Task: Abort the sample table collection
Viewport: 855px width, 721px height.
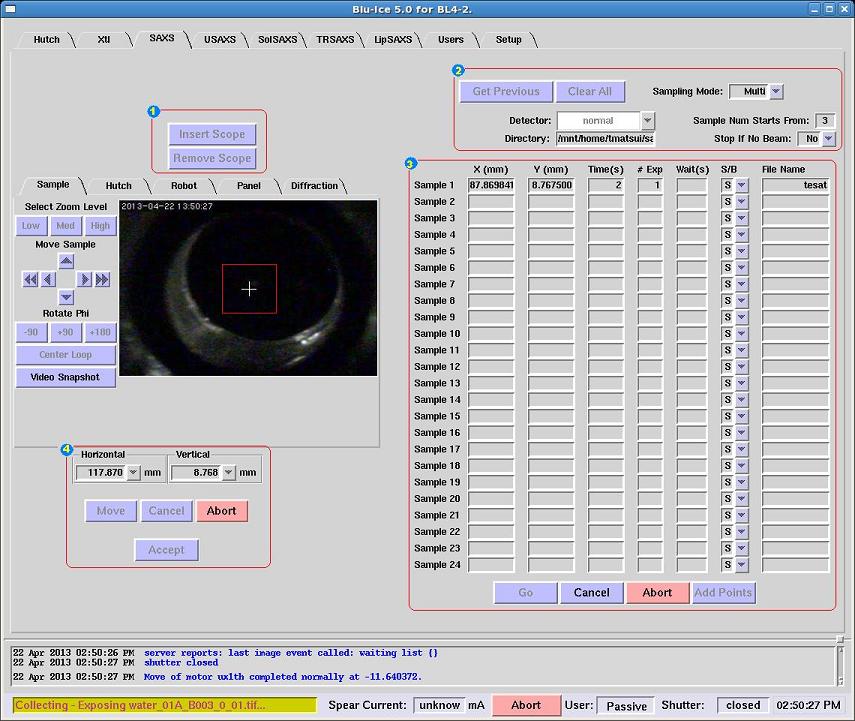Action: pos(657,592)
